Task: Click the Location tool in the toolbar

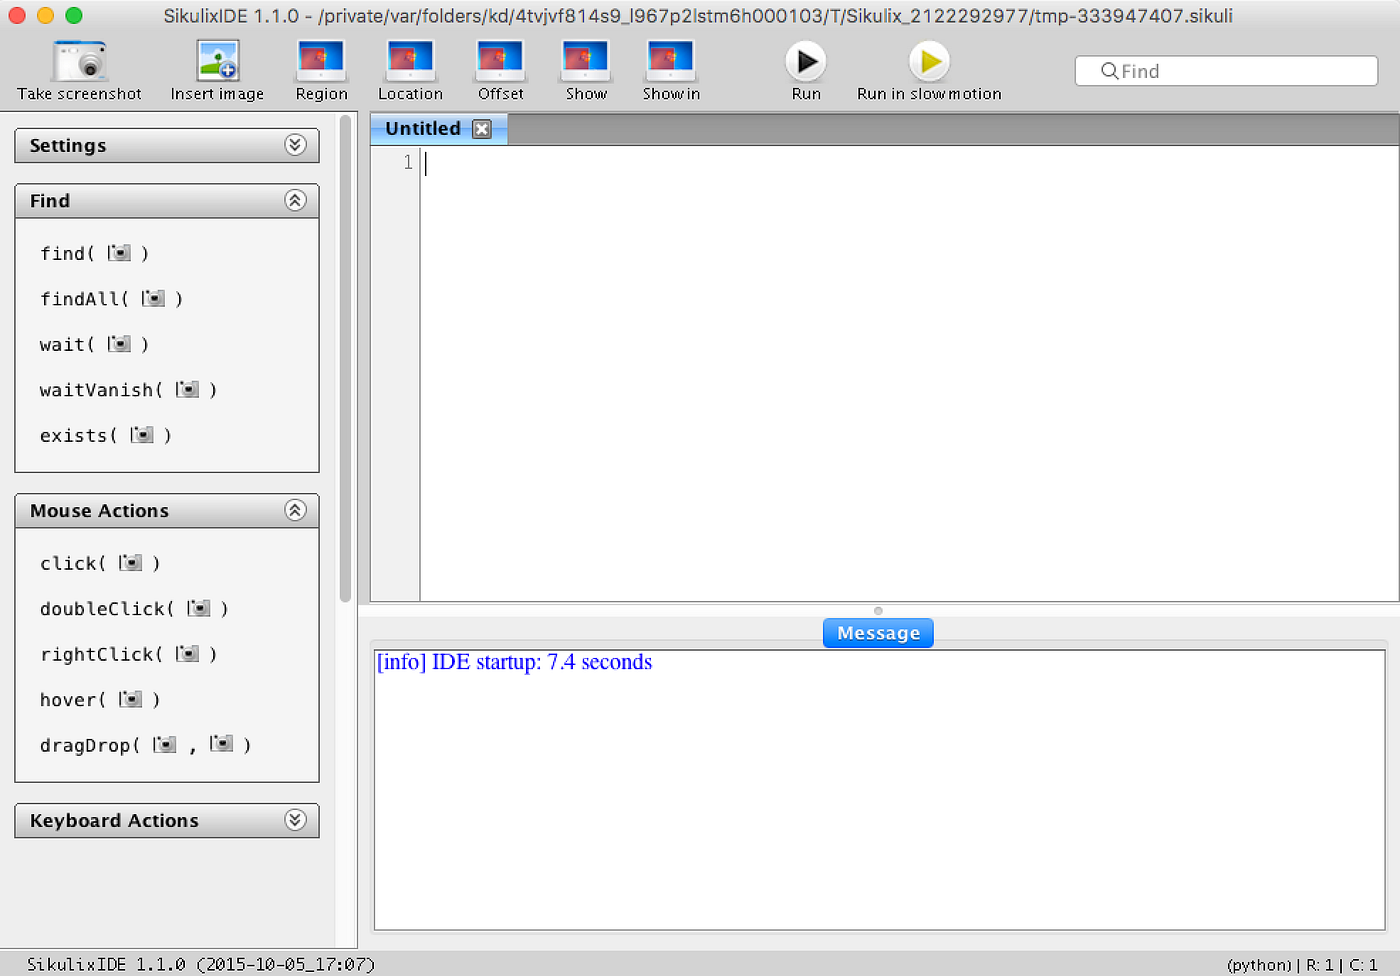Action: 410,68
